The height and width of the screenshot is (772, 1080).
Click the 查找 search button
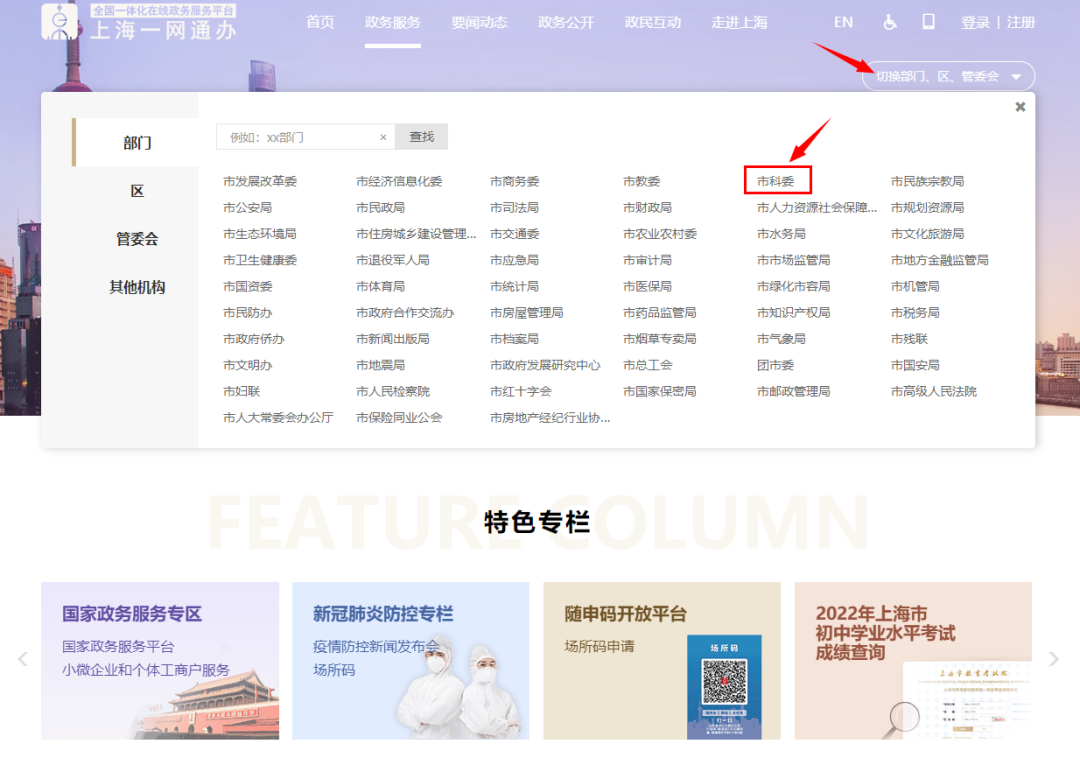pyautogui.click(x=421, y=137)
